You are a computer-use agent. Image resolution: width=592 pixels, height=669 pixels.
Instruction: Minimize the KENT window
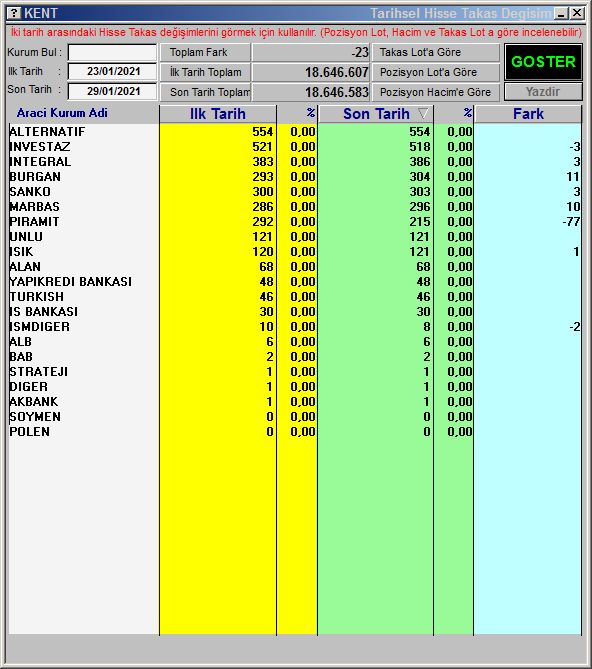(561, 13)
